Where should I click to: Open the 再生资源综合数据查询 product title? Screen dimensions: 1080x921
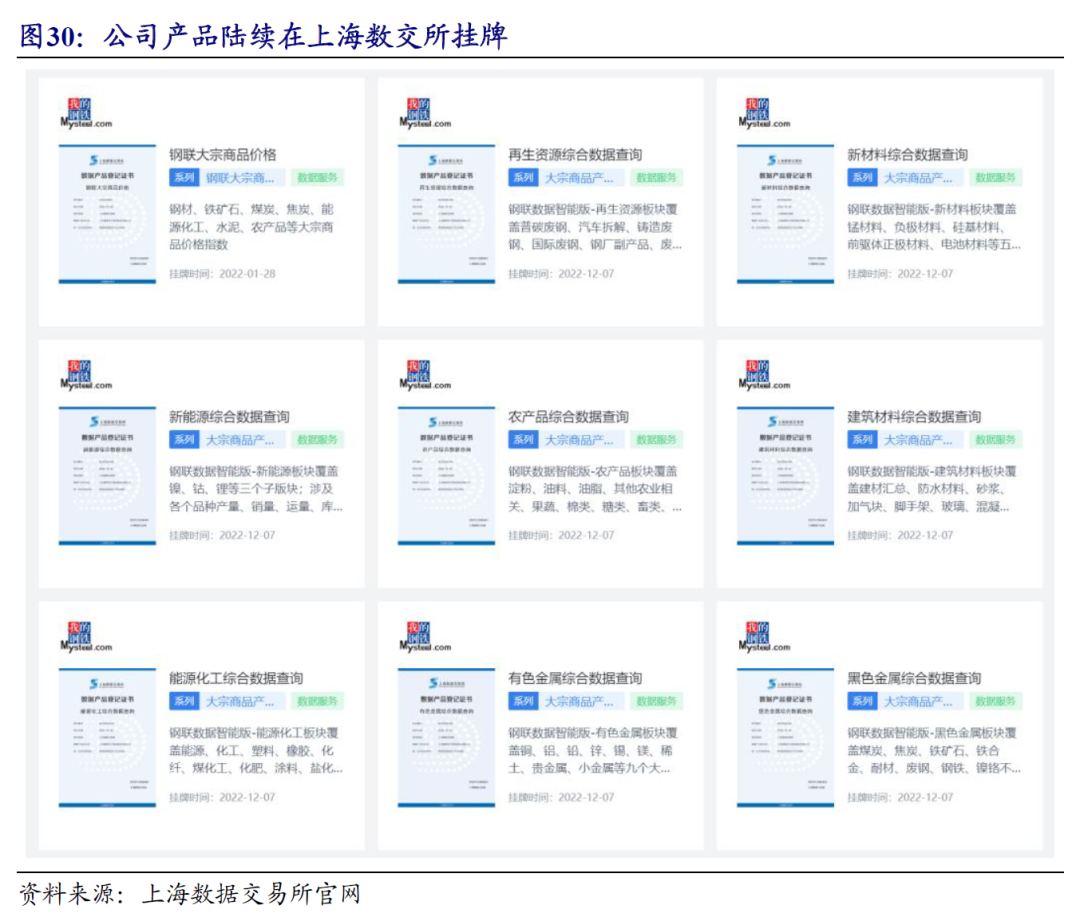coord(575,154)
